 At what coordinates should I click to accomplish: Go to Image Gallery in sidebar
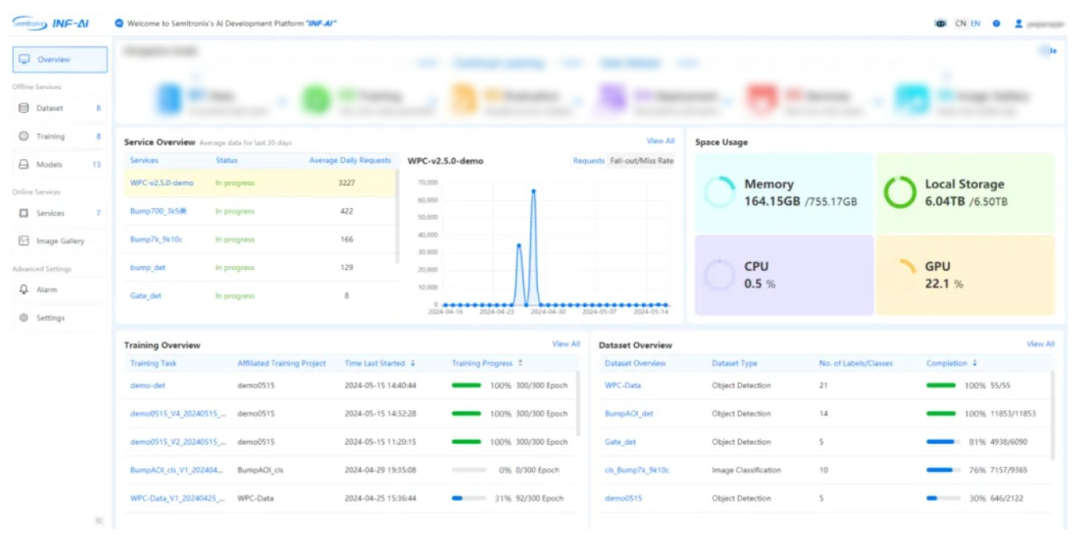(60, 241)
